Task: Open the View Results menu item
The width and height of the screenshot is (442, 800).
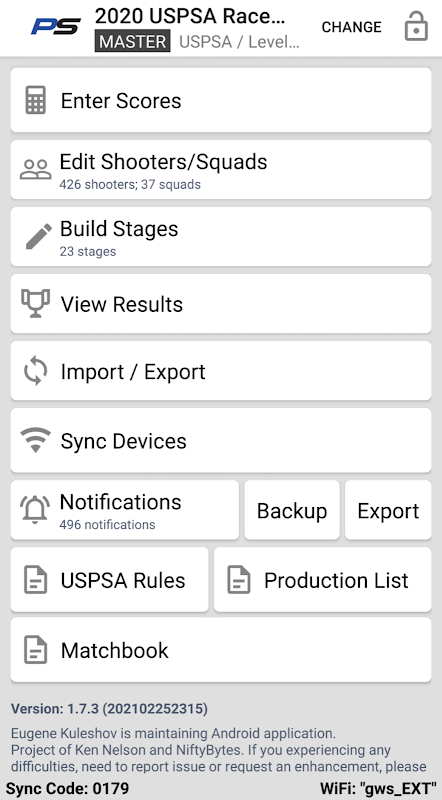Action: coord(221,304)
